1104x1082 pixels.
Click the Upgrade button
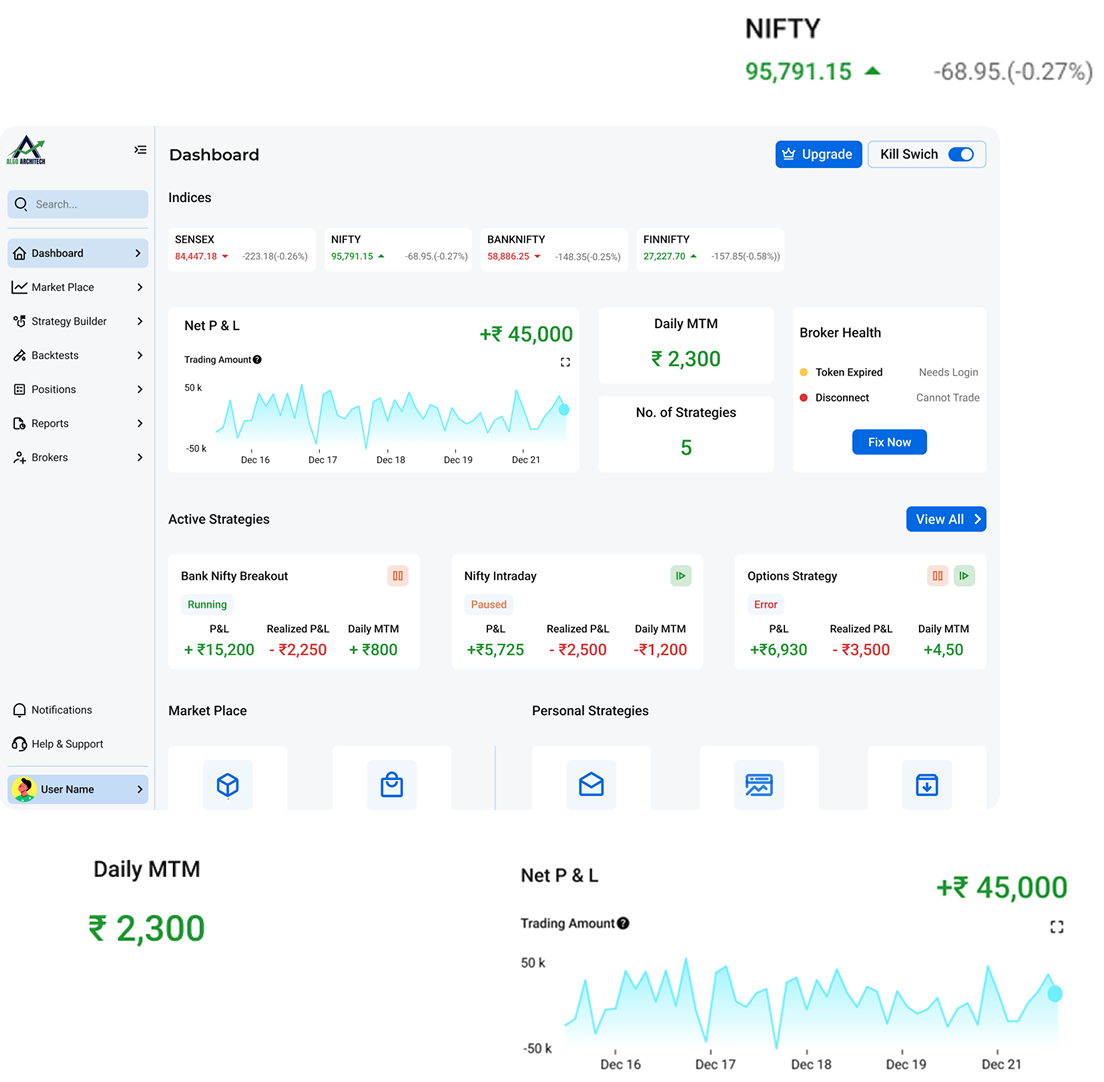(x=818, y=154)
